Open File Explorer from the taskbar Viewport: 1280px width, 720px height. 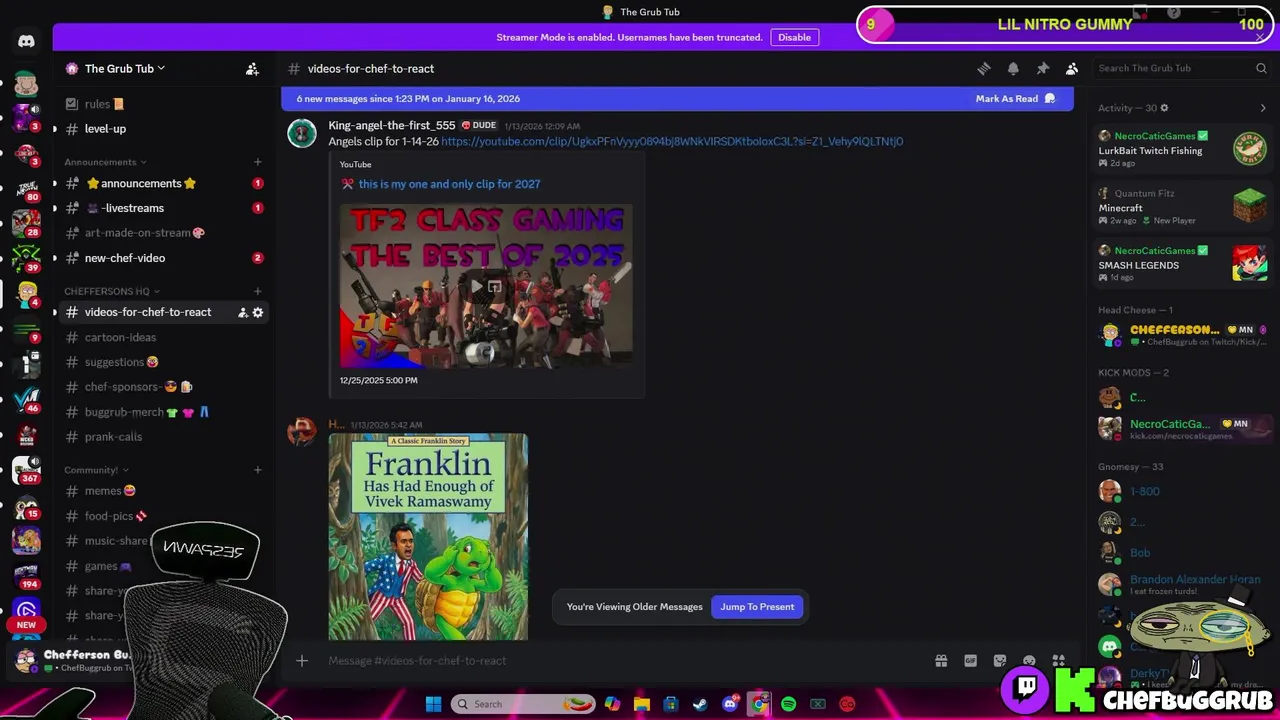pyautogui.click(x=641, y=704)
